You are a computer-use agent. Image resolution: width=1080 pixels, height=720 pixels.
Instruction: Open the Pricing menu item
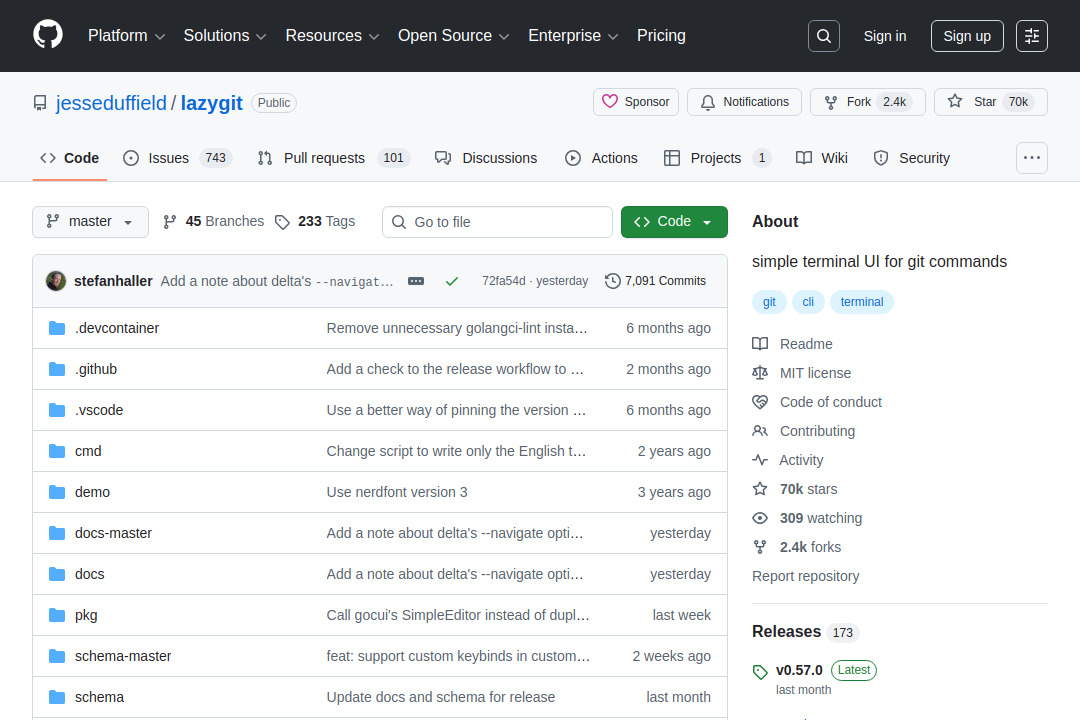coord(661,36)
